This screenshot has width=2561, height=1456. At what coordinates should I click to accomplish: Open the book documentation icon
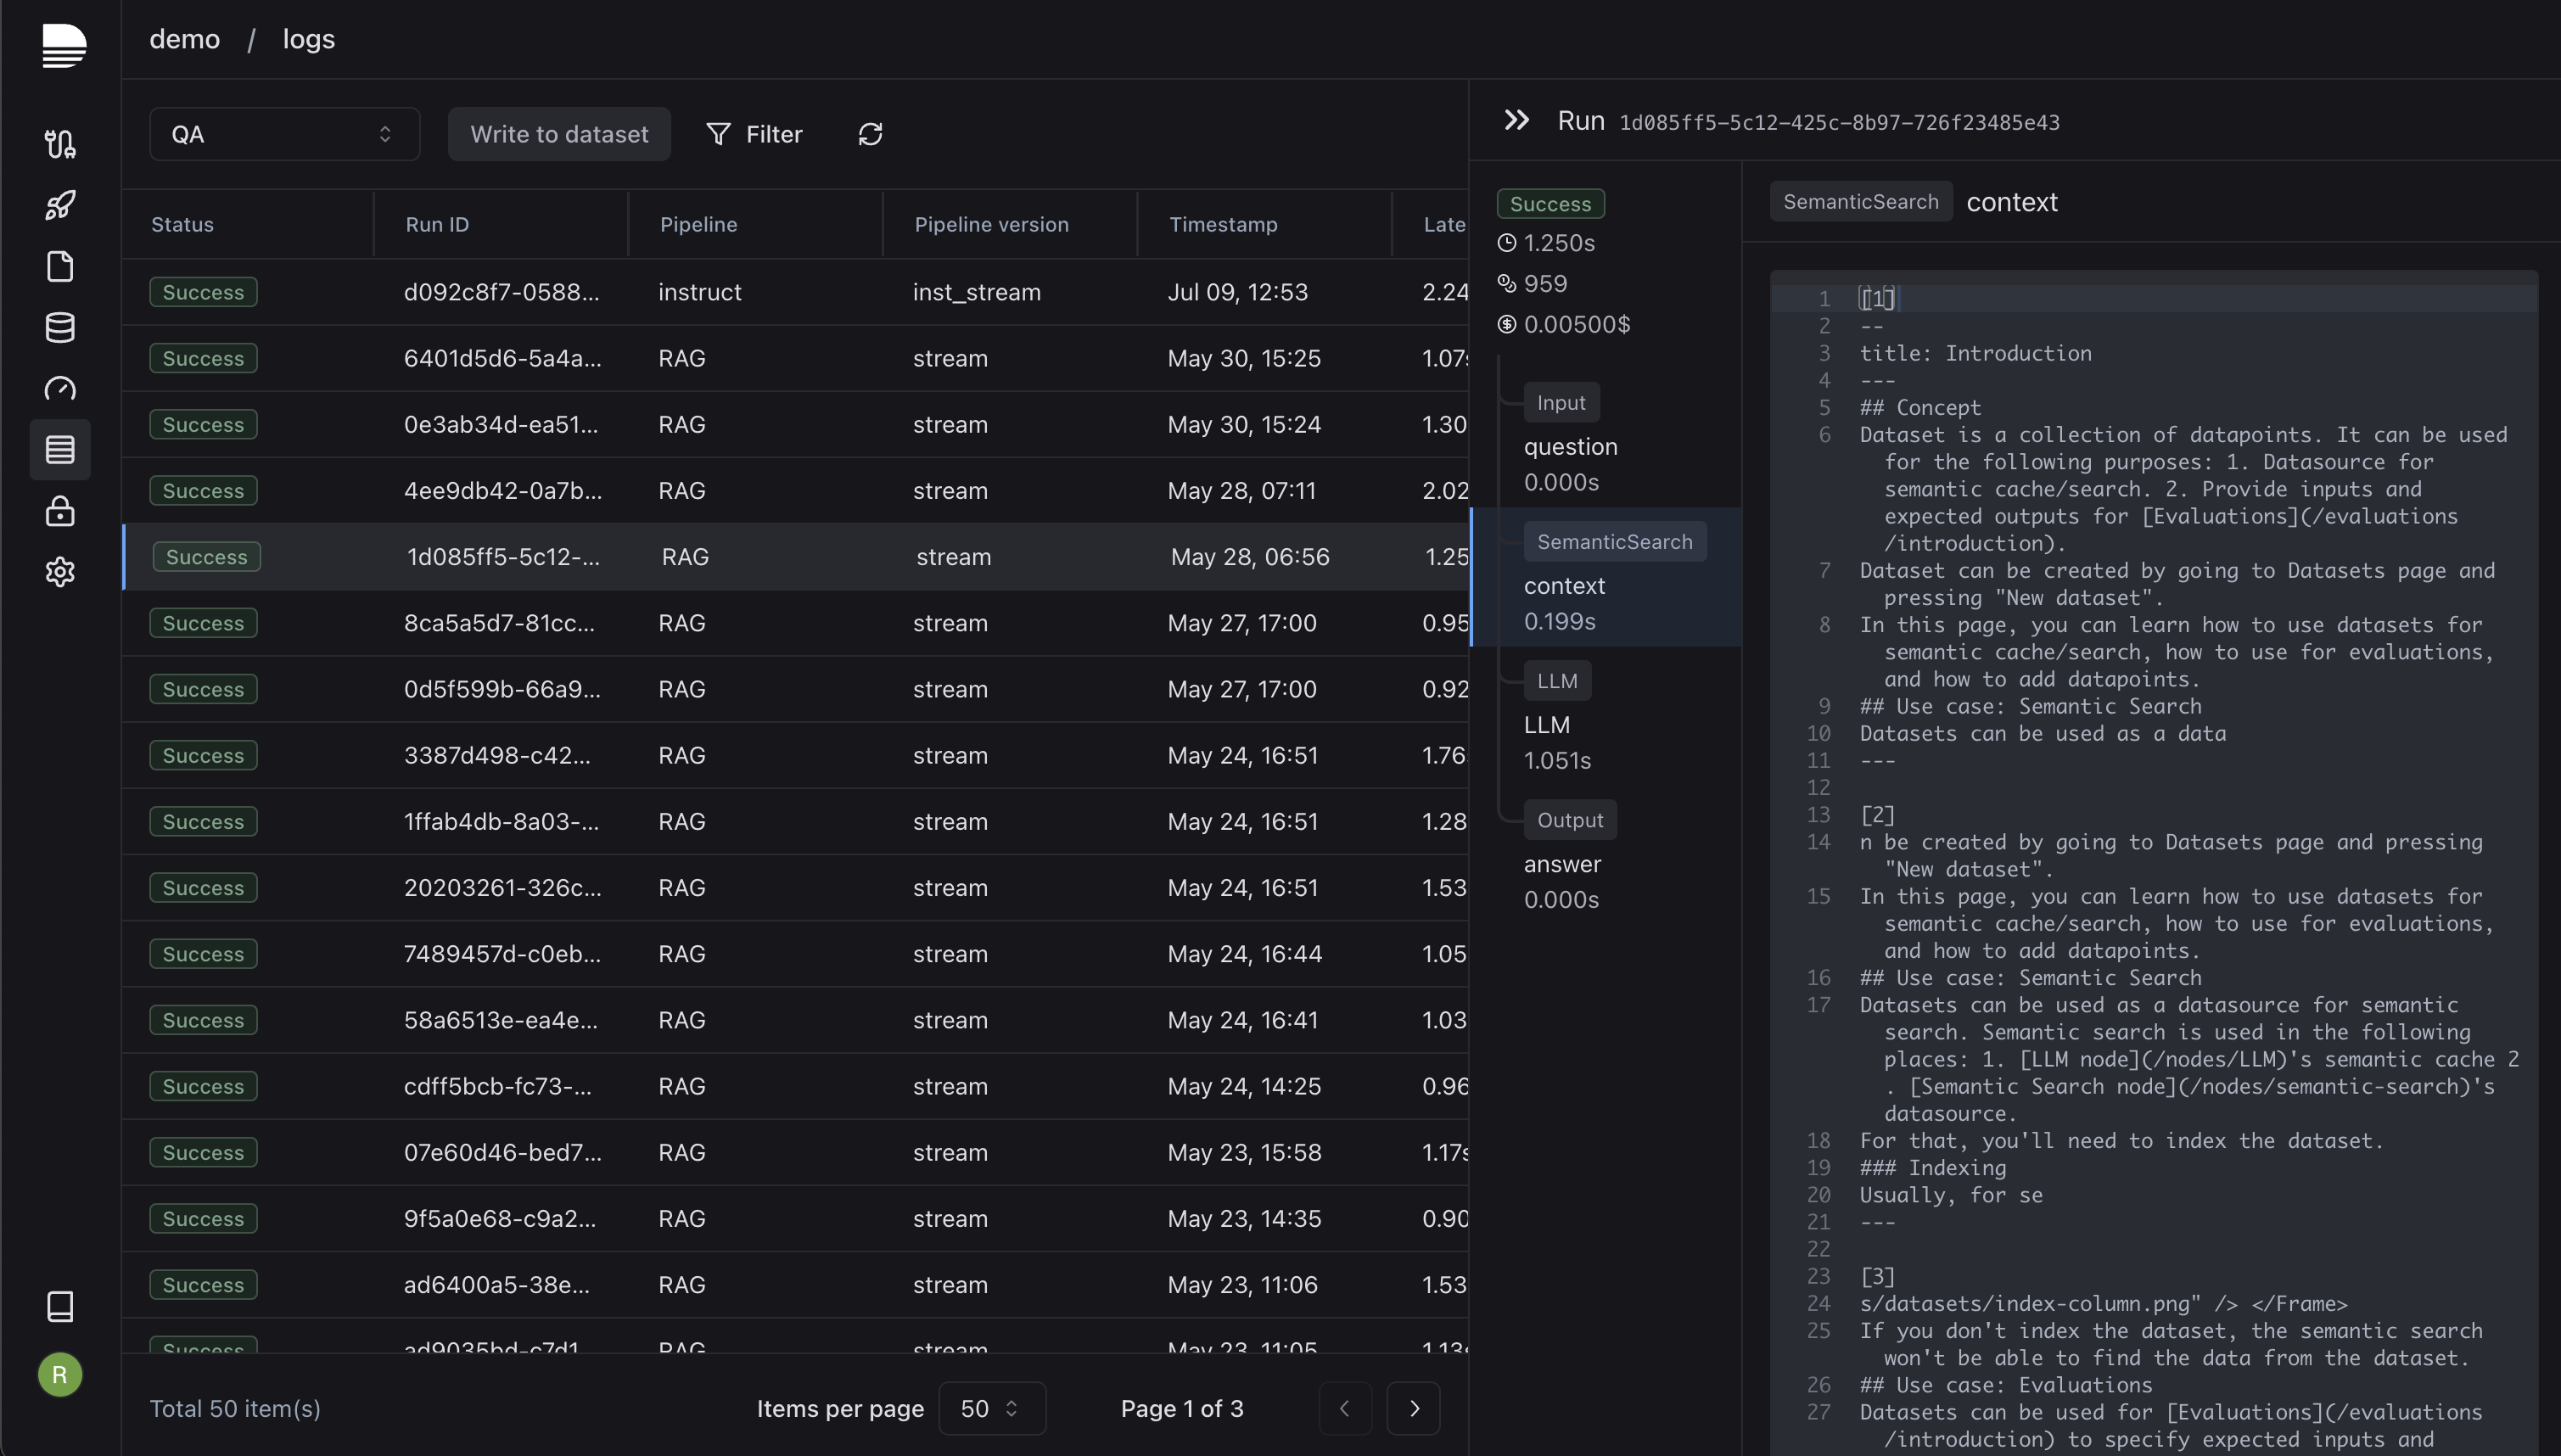[60, 1306]
